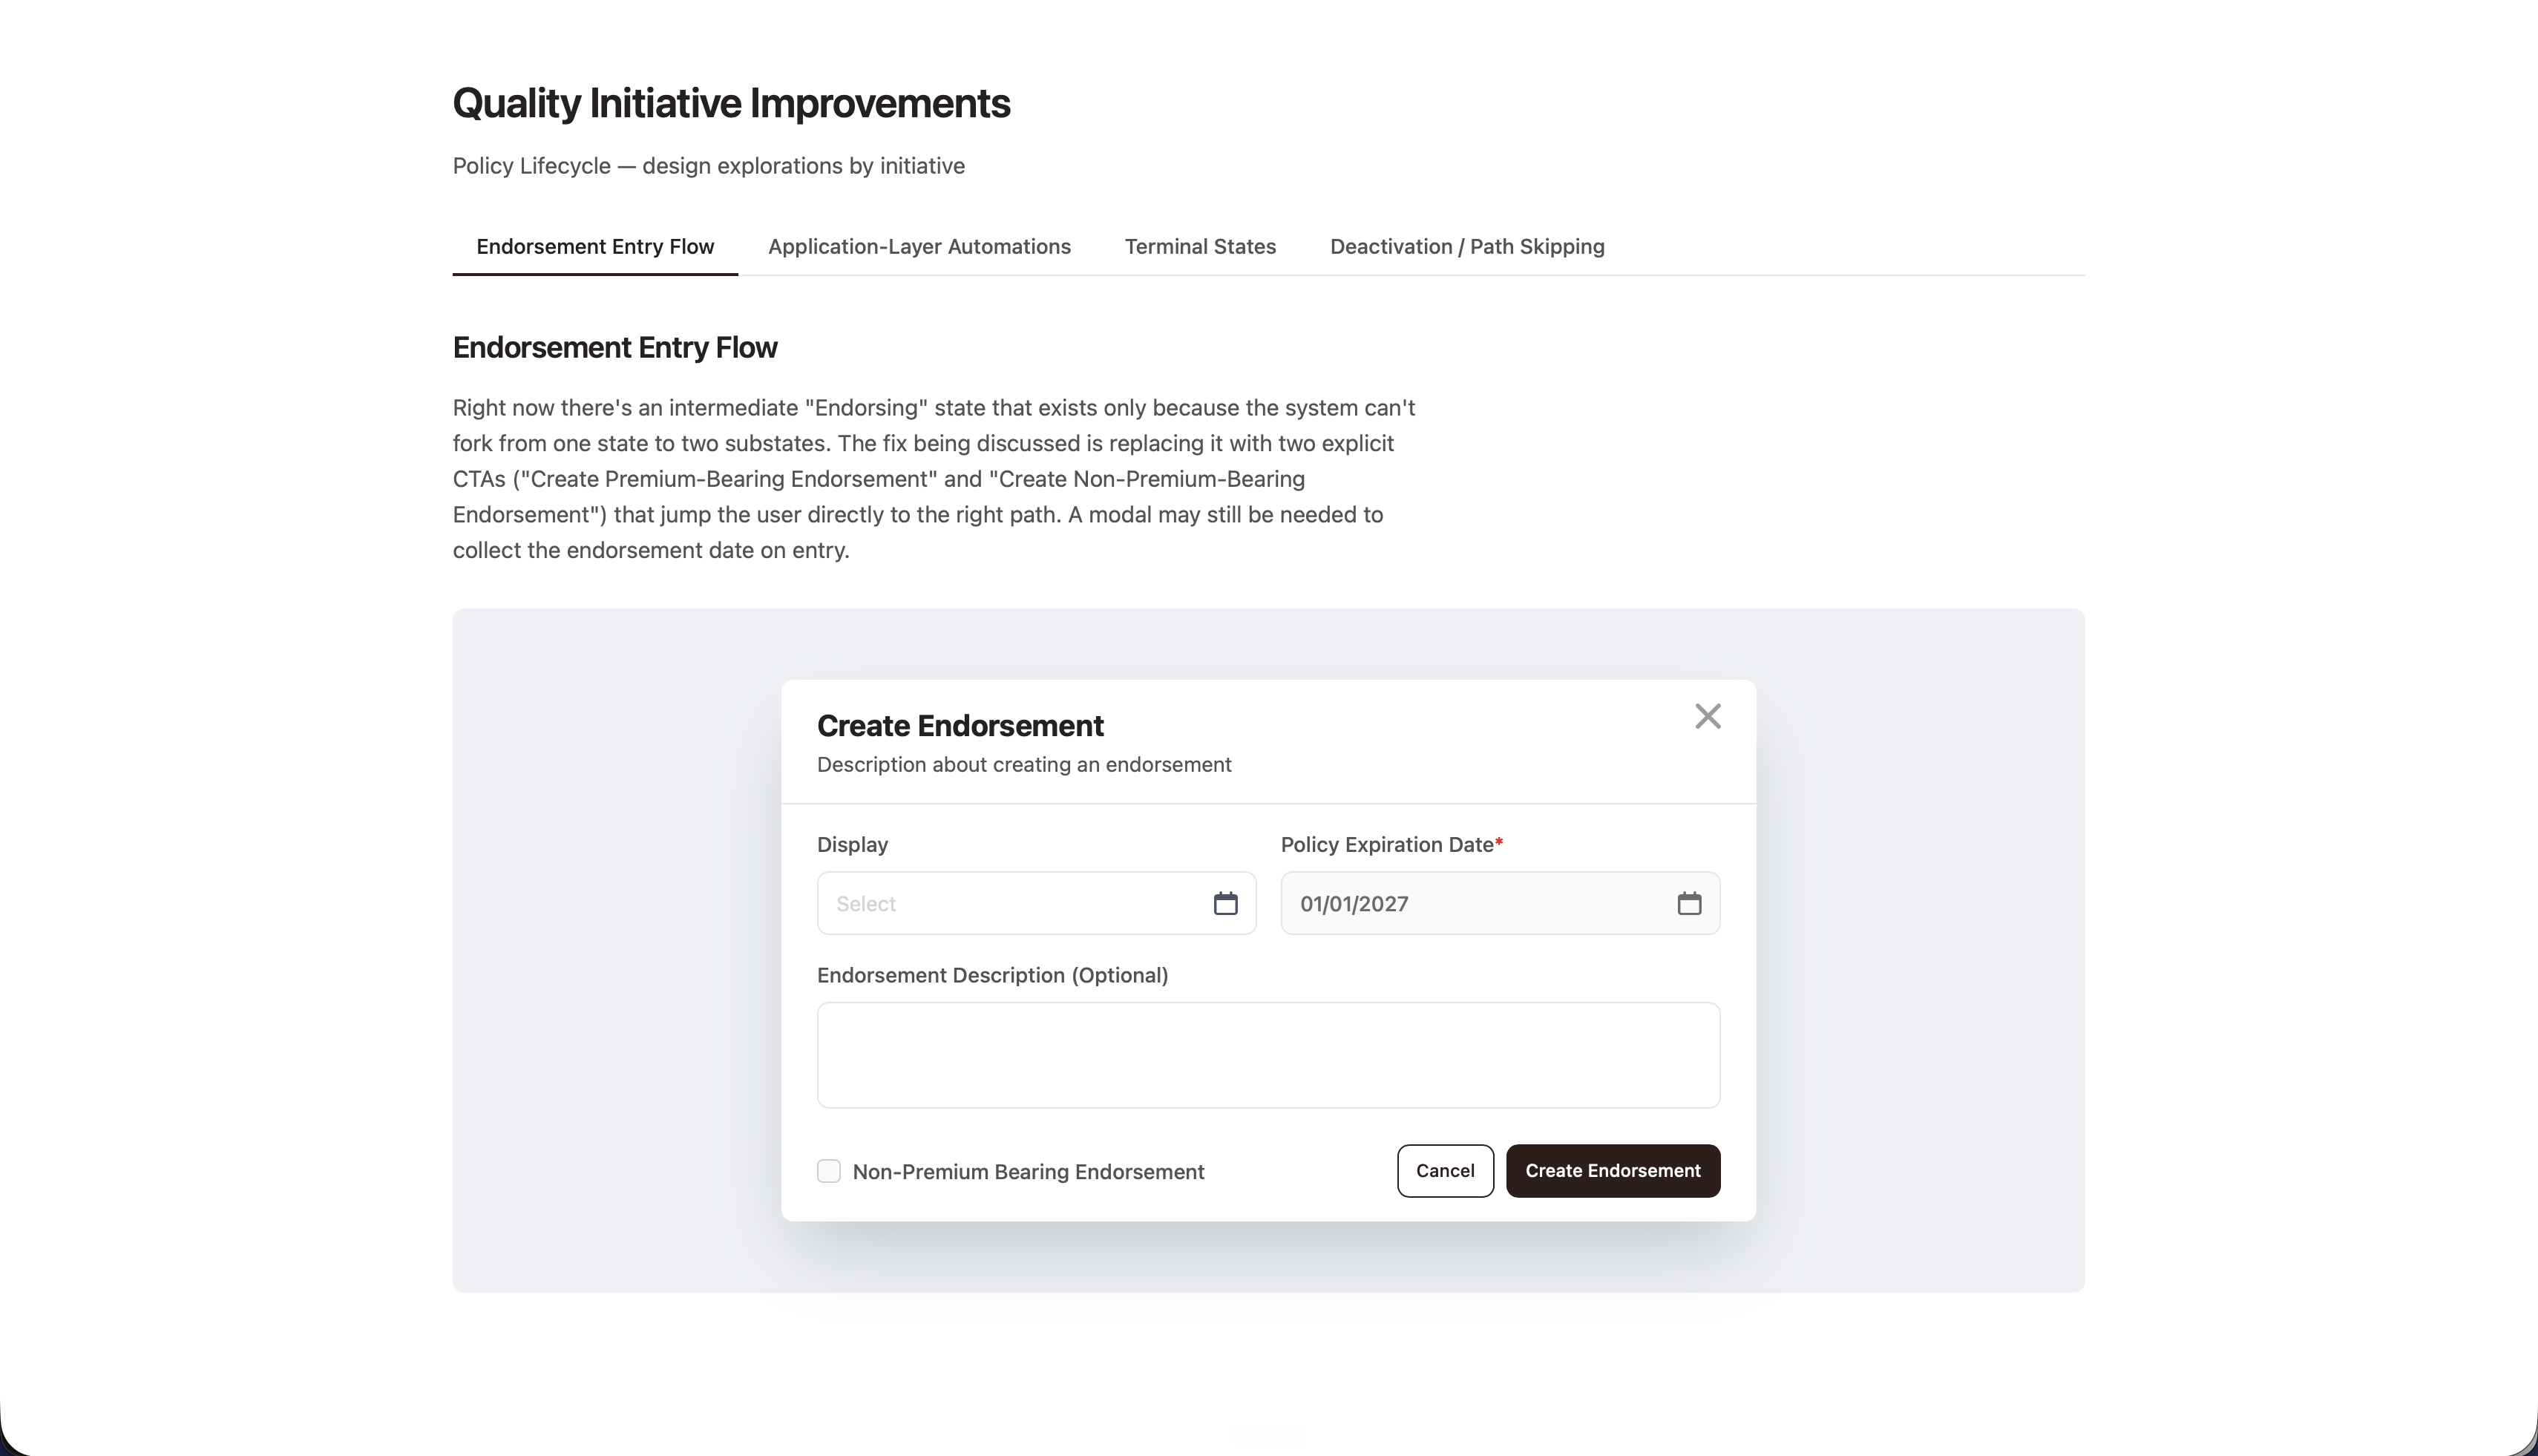Close the Create Endorsement modal with X
Image resolution: width=2538 pixels, height=1456 pixels.
[x=1707, y=716]
